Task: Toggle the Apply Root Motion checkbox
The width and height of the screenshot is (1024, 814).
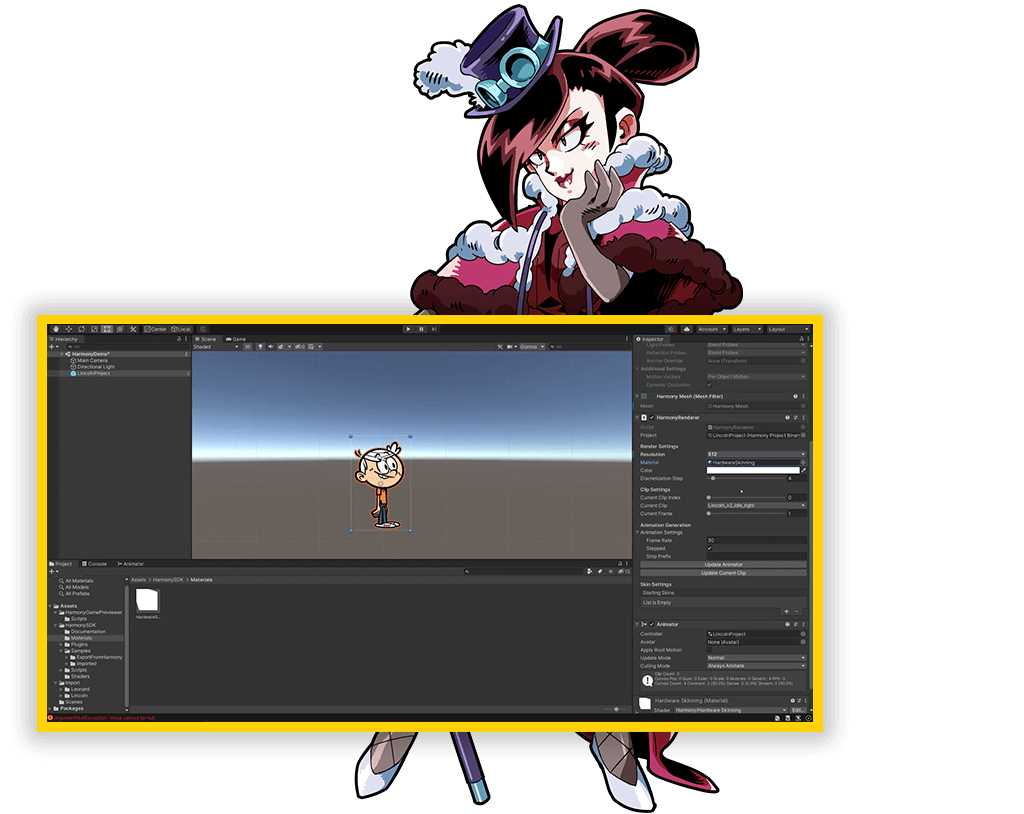Action: (710, 650)
